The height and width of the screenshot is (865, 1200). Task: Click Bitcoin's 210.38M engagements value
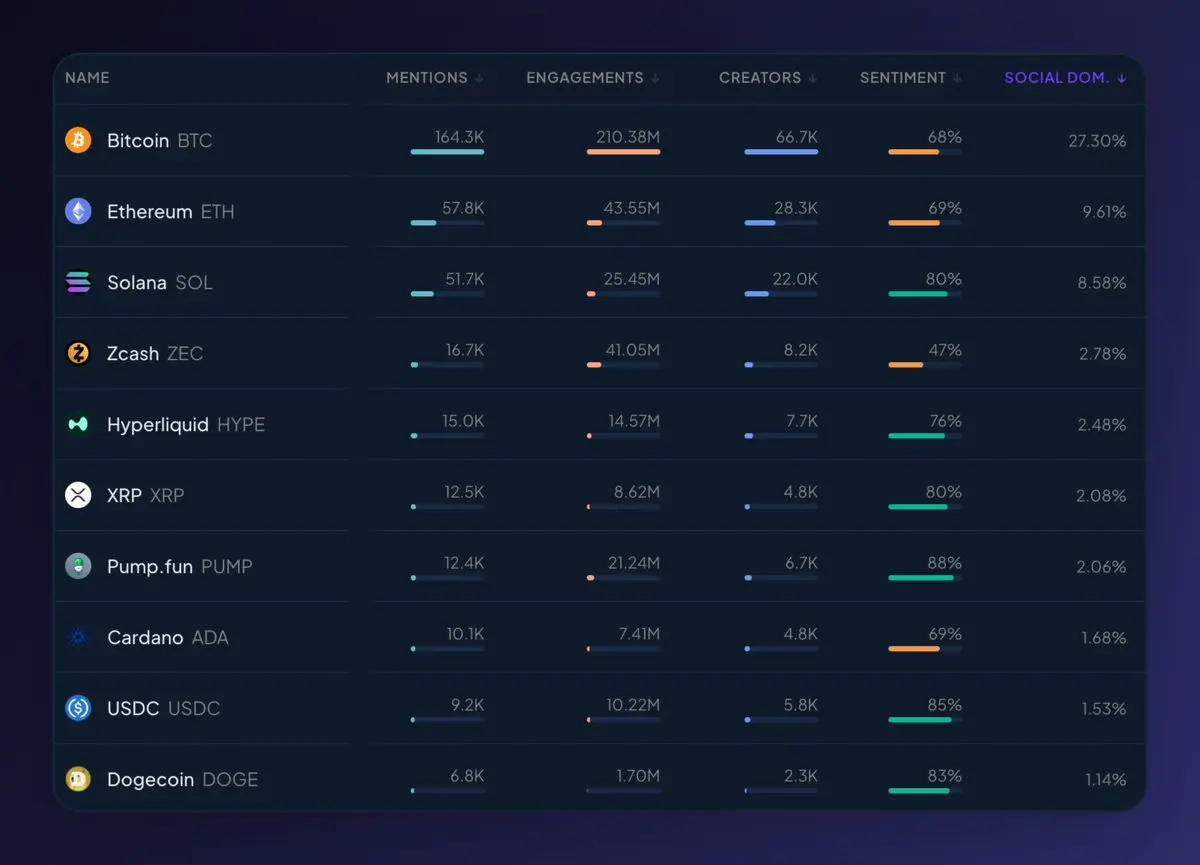pos(626,137)
